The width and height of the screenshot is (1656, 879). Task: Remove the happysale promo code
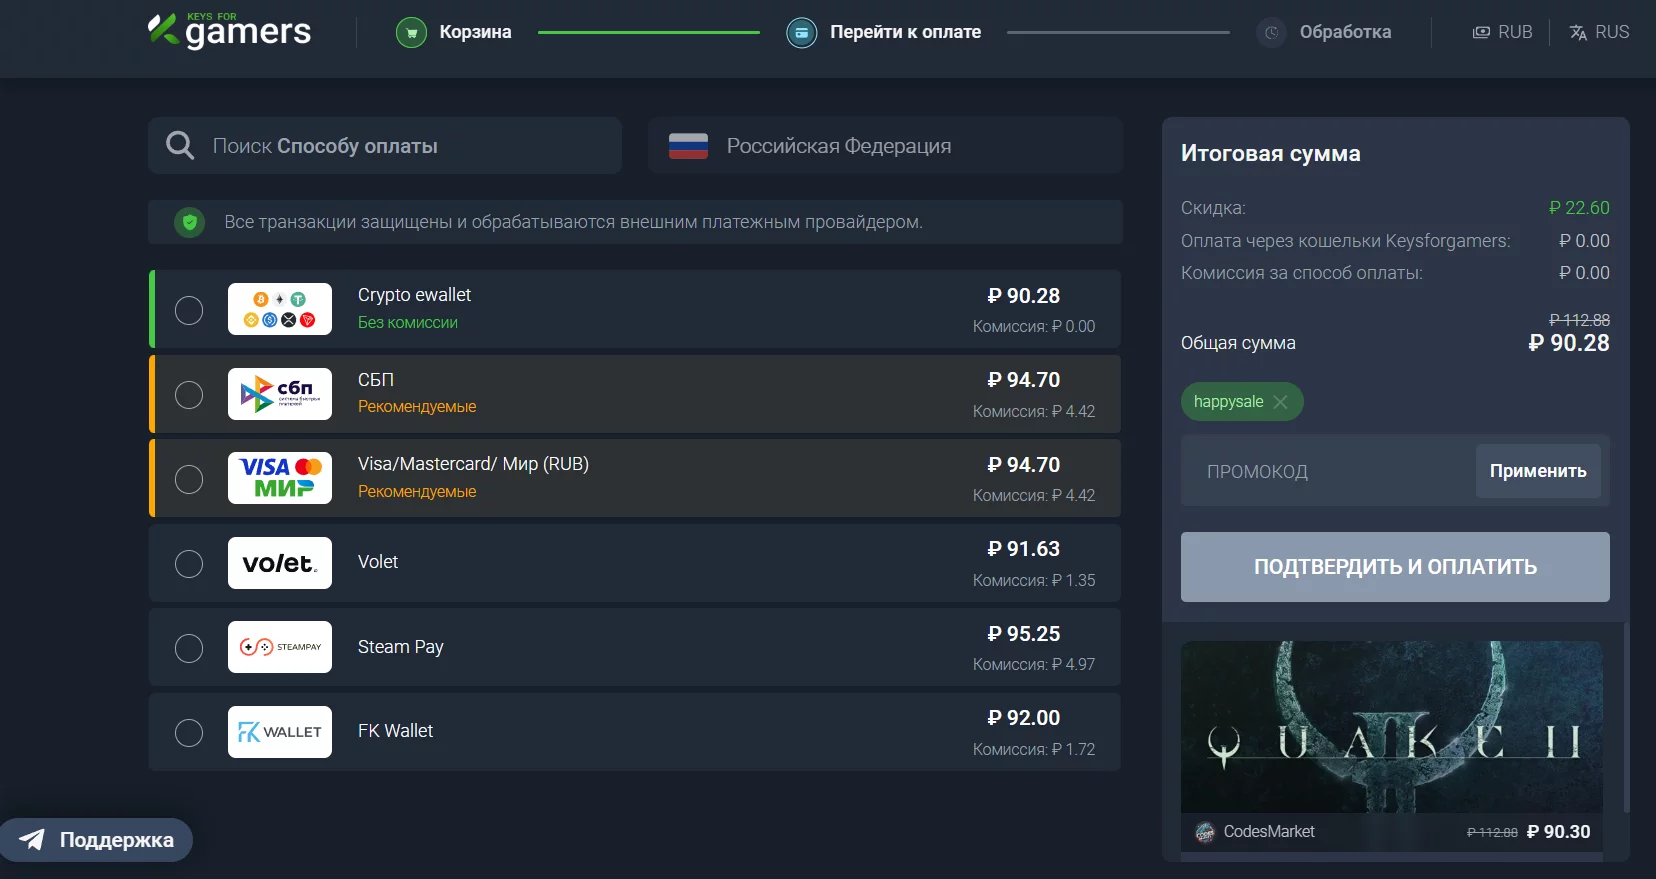point(1281,402)
